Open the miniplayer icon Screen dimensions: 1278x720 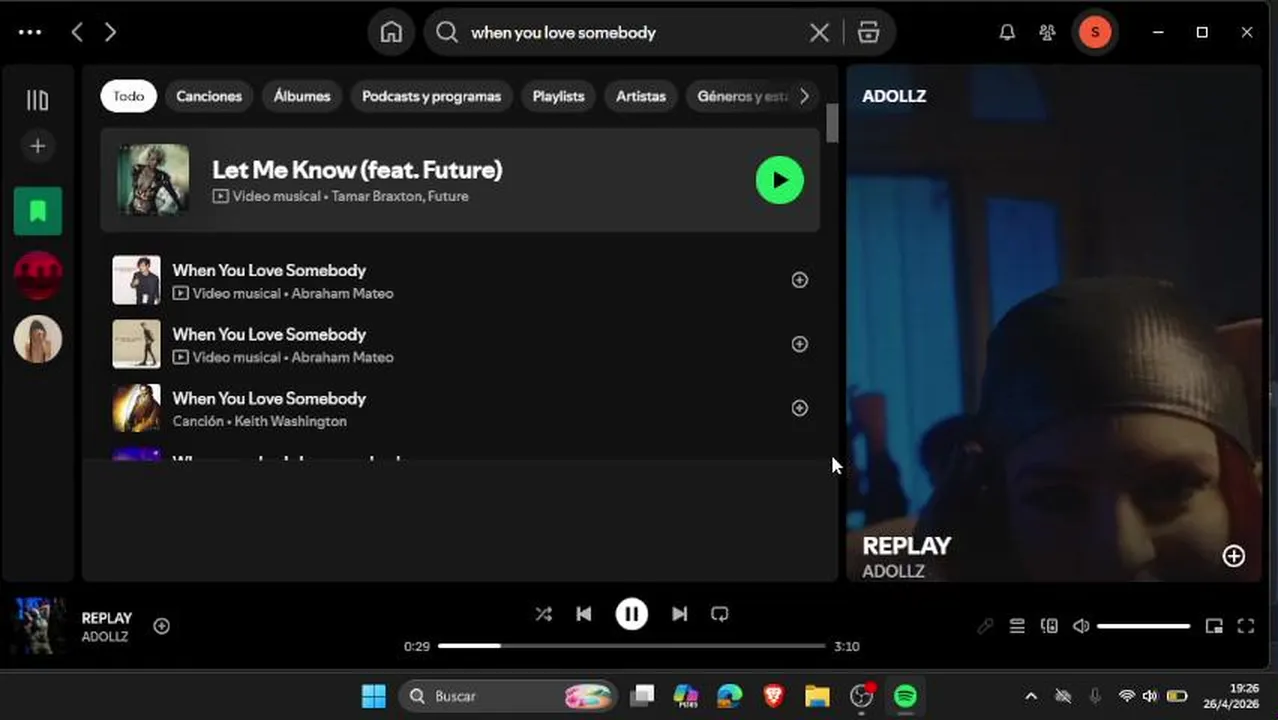coord(1214,626)
